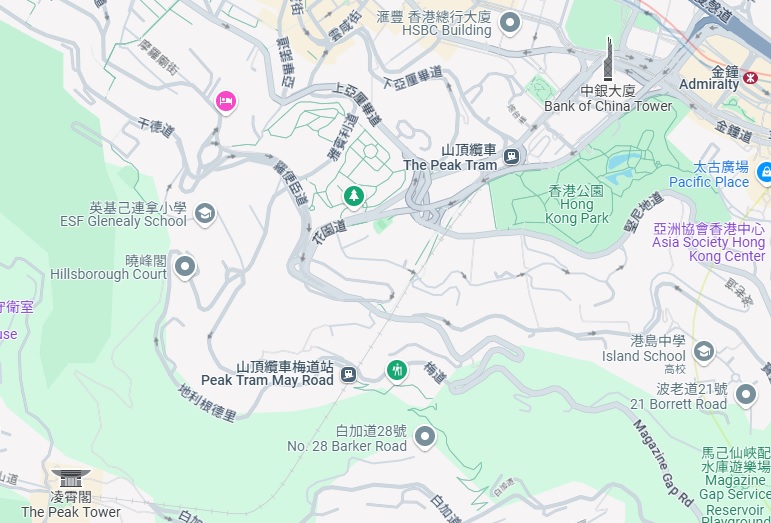
Task: Open the Island School graduation cap marker
Action: (x=704, y=352)
